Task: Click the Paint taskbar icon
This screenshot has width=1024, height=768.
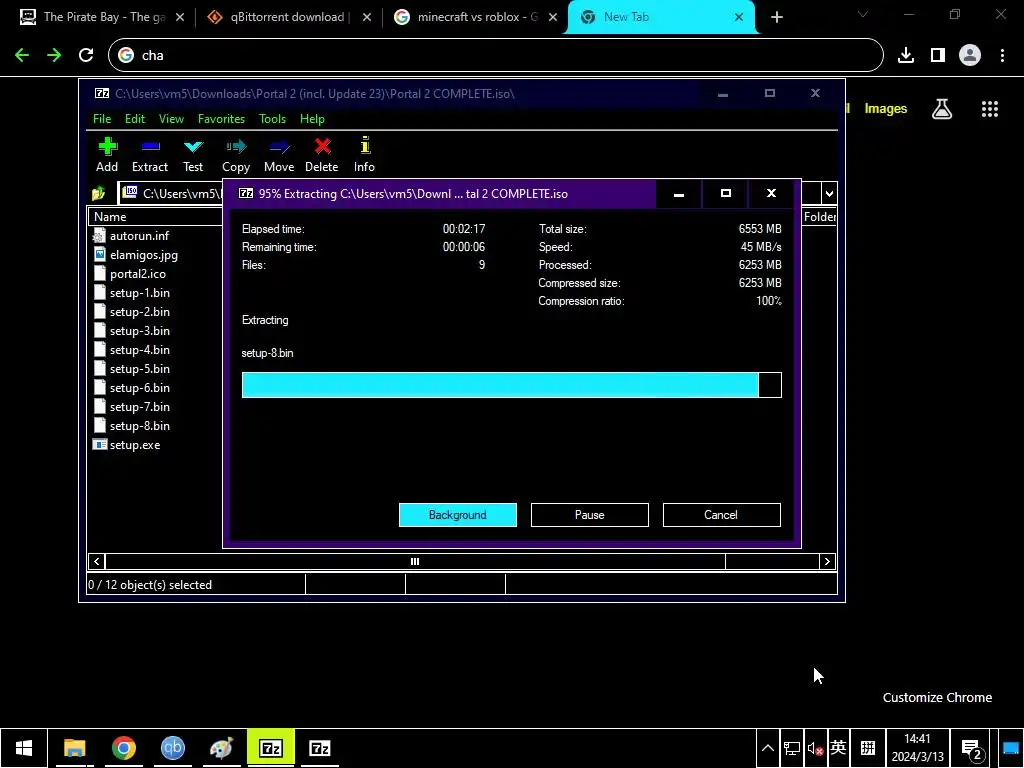Action: (x=221, y=748)
